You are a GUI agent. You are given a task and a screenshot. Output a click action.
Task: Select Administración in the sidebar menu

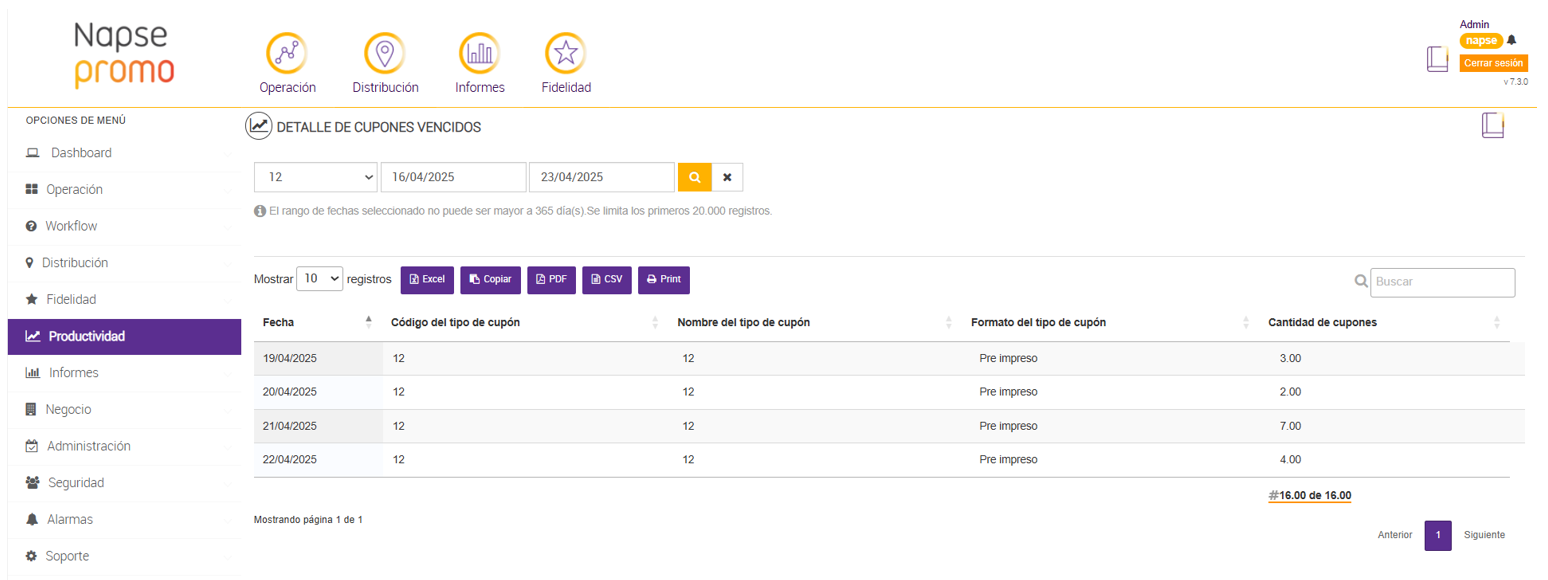click(x=88, y=446)
